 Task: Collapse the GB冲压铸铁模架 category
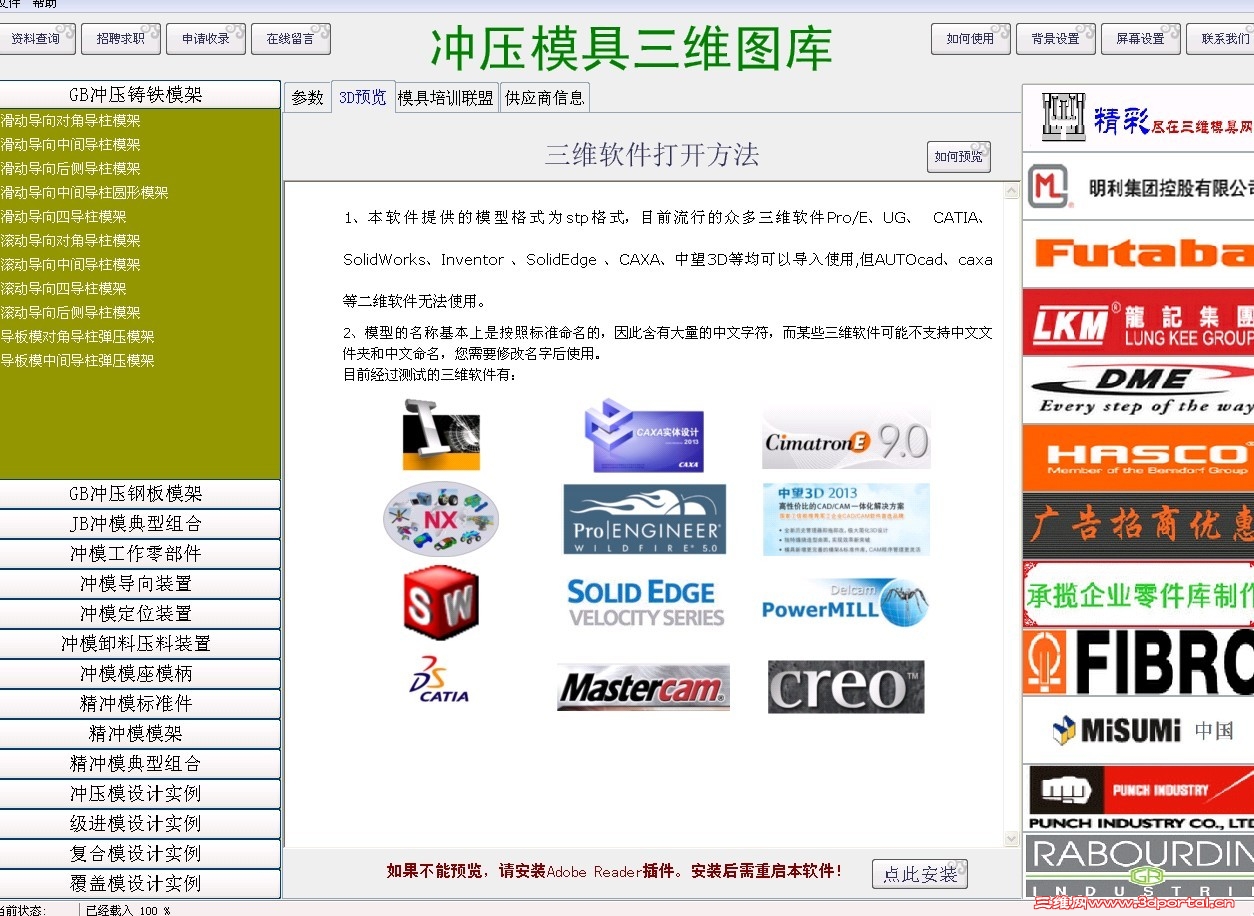[x=138, y=95]
